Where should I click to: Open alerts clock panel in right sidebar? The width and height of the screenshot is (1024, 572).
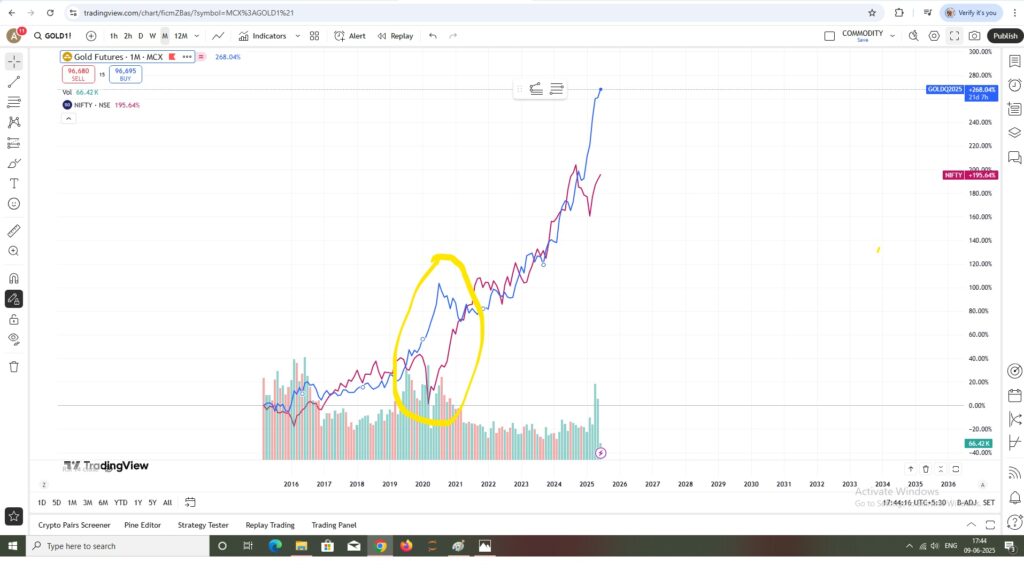(x=1014, y=85)
